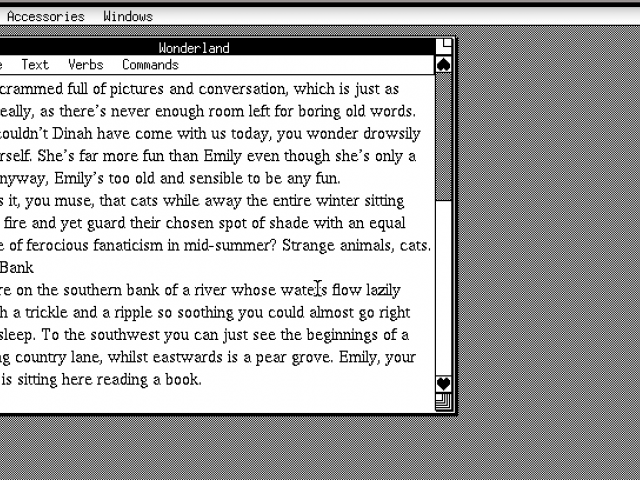Open the Accessories menu

(x=45, y=16)
